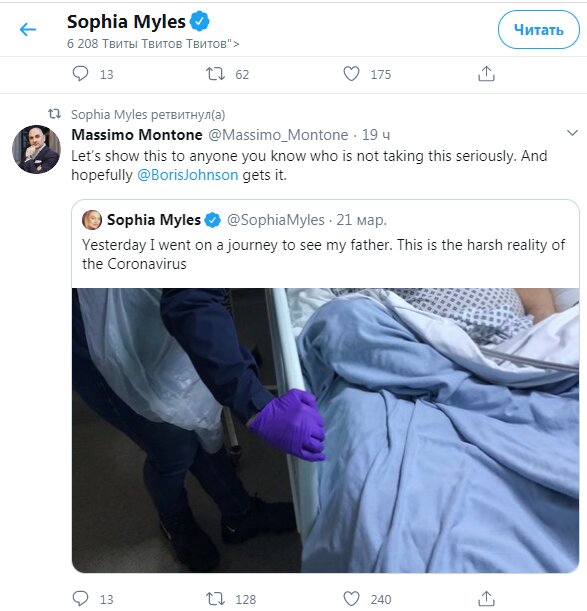Open replies on the top tweet with 13 comments
587x611 pixels.
click(81, 74)
